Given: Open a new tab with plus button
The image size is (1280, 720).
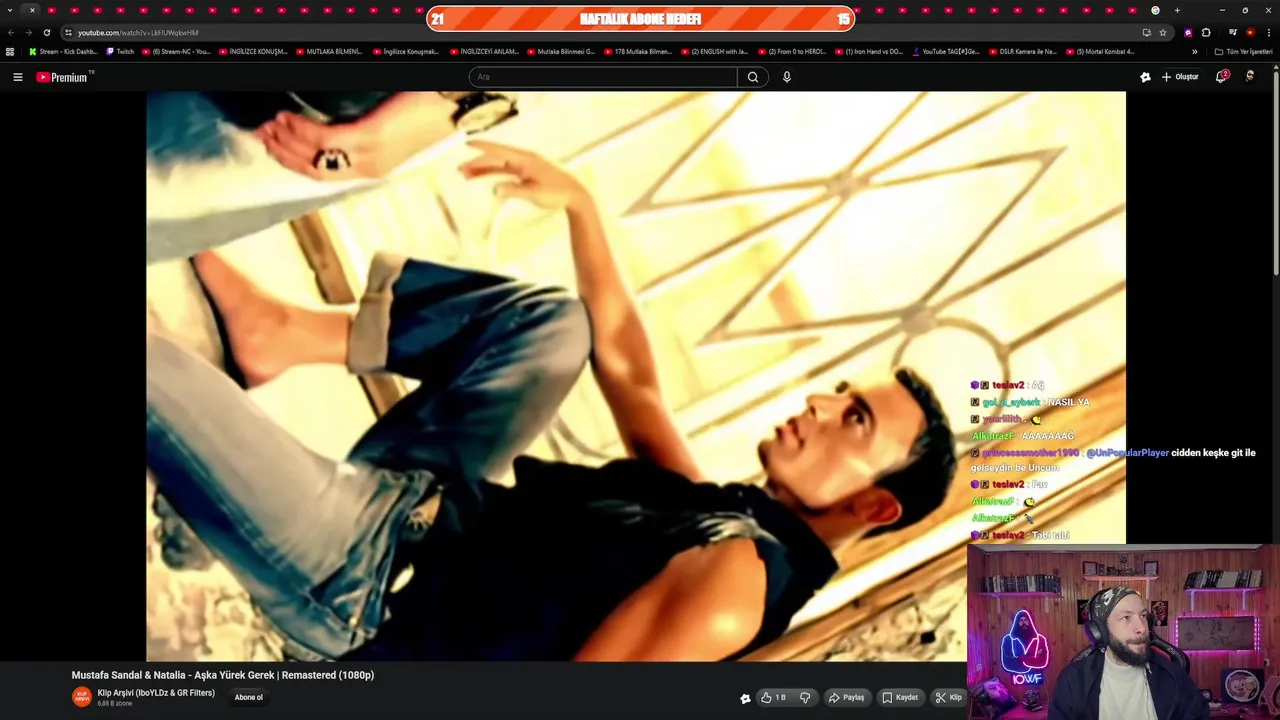Looking at the screenshot, I should coord(1177,10).
